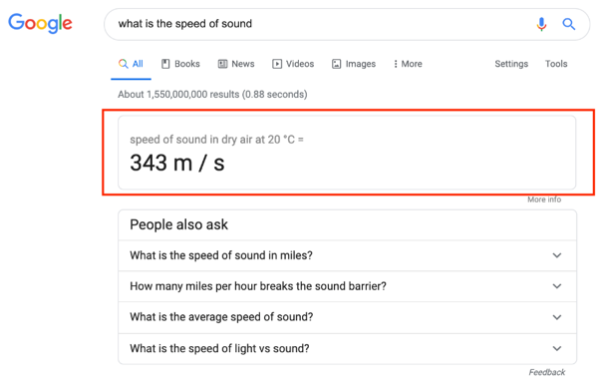The height and width of the screenshot is (384, 600).
Task: Click the blue magnifying glass search icon
Action: pos(569,24)
